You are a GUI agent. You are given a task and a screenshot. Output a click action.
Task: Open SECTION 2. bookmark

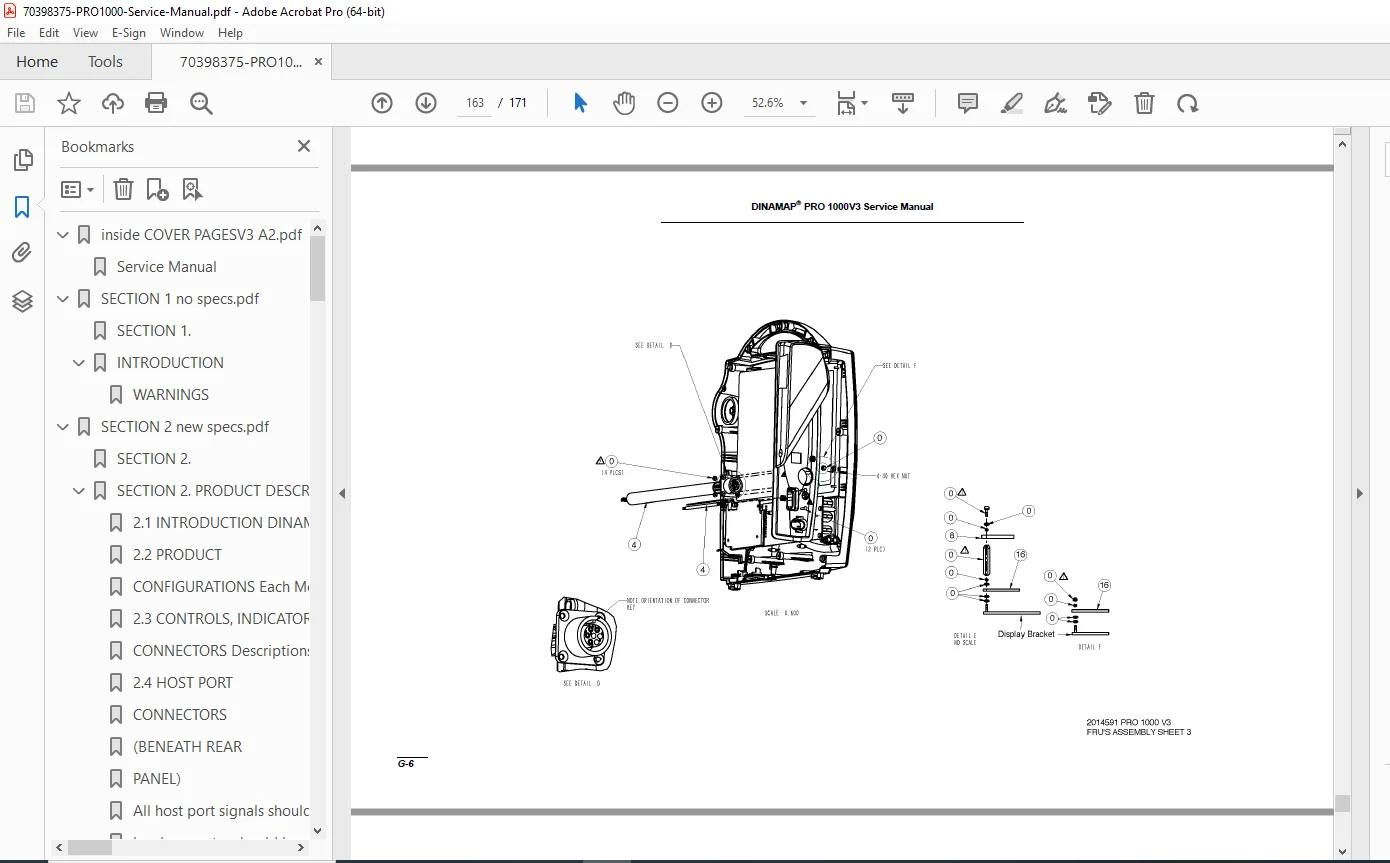coord(154,459)
